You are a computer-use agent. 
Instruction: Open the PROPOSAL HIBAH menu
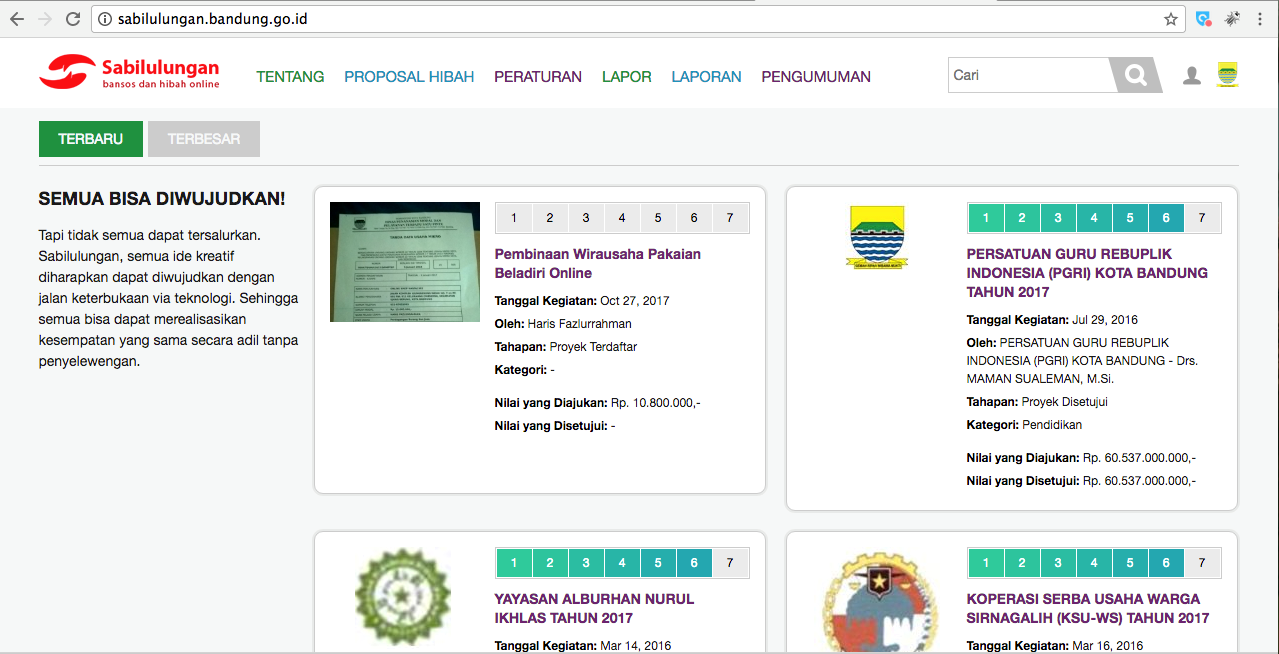click(x=409, y=76)
